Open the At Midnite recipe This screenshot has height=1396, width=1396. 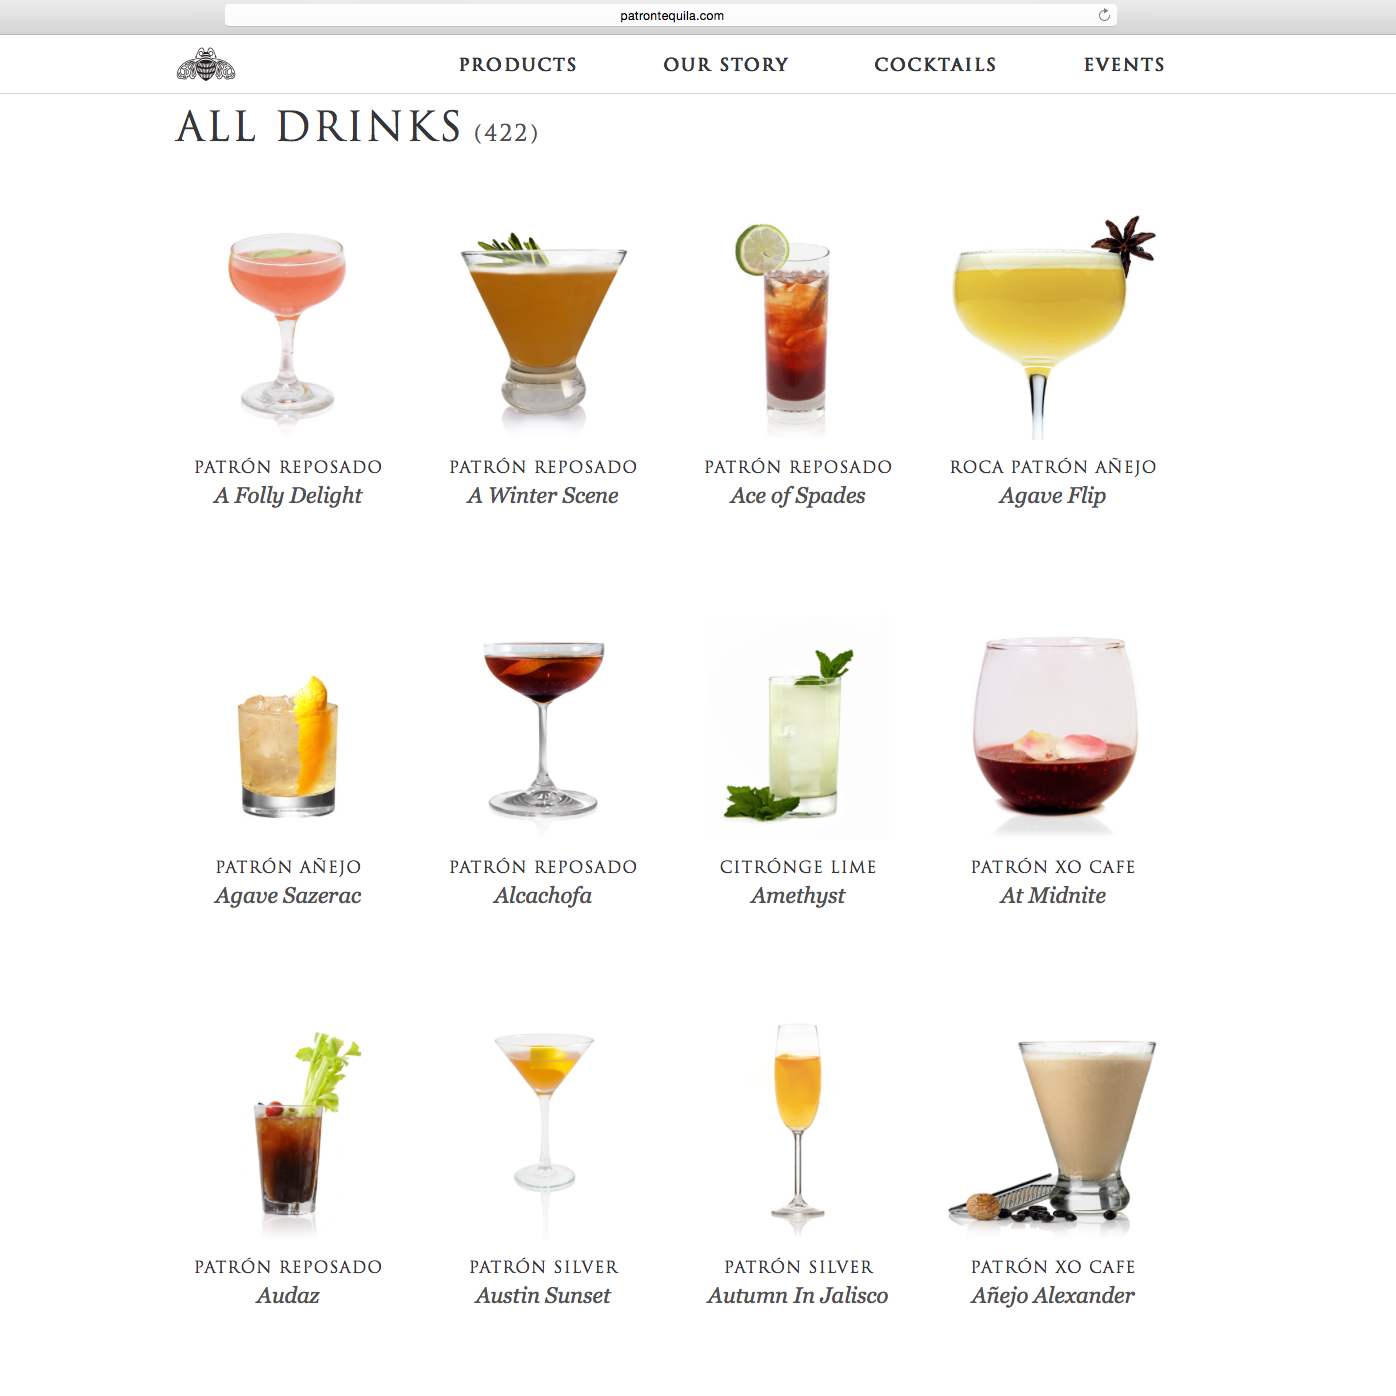coord(1052,730)
